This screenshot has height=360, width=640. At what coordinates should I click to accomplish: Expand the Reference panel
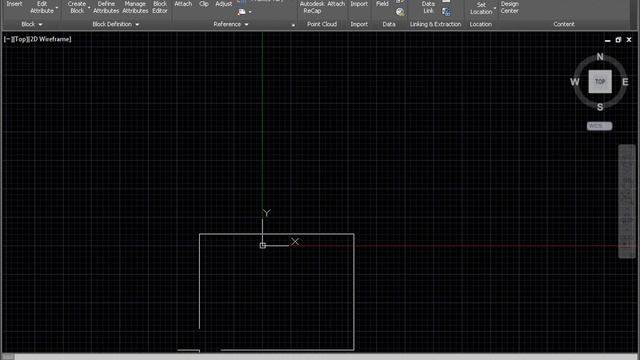tap(231, 24)
